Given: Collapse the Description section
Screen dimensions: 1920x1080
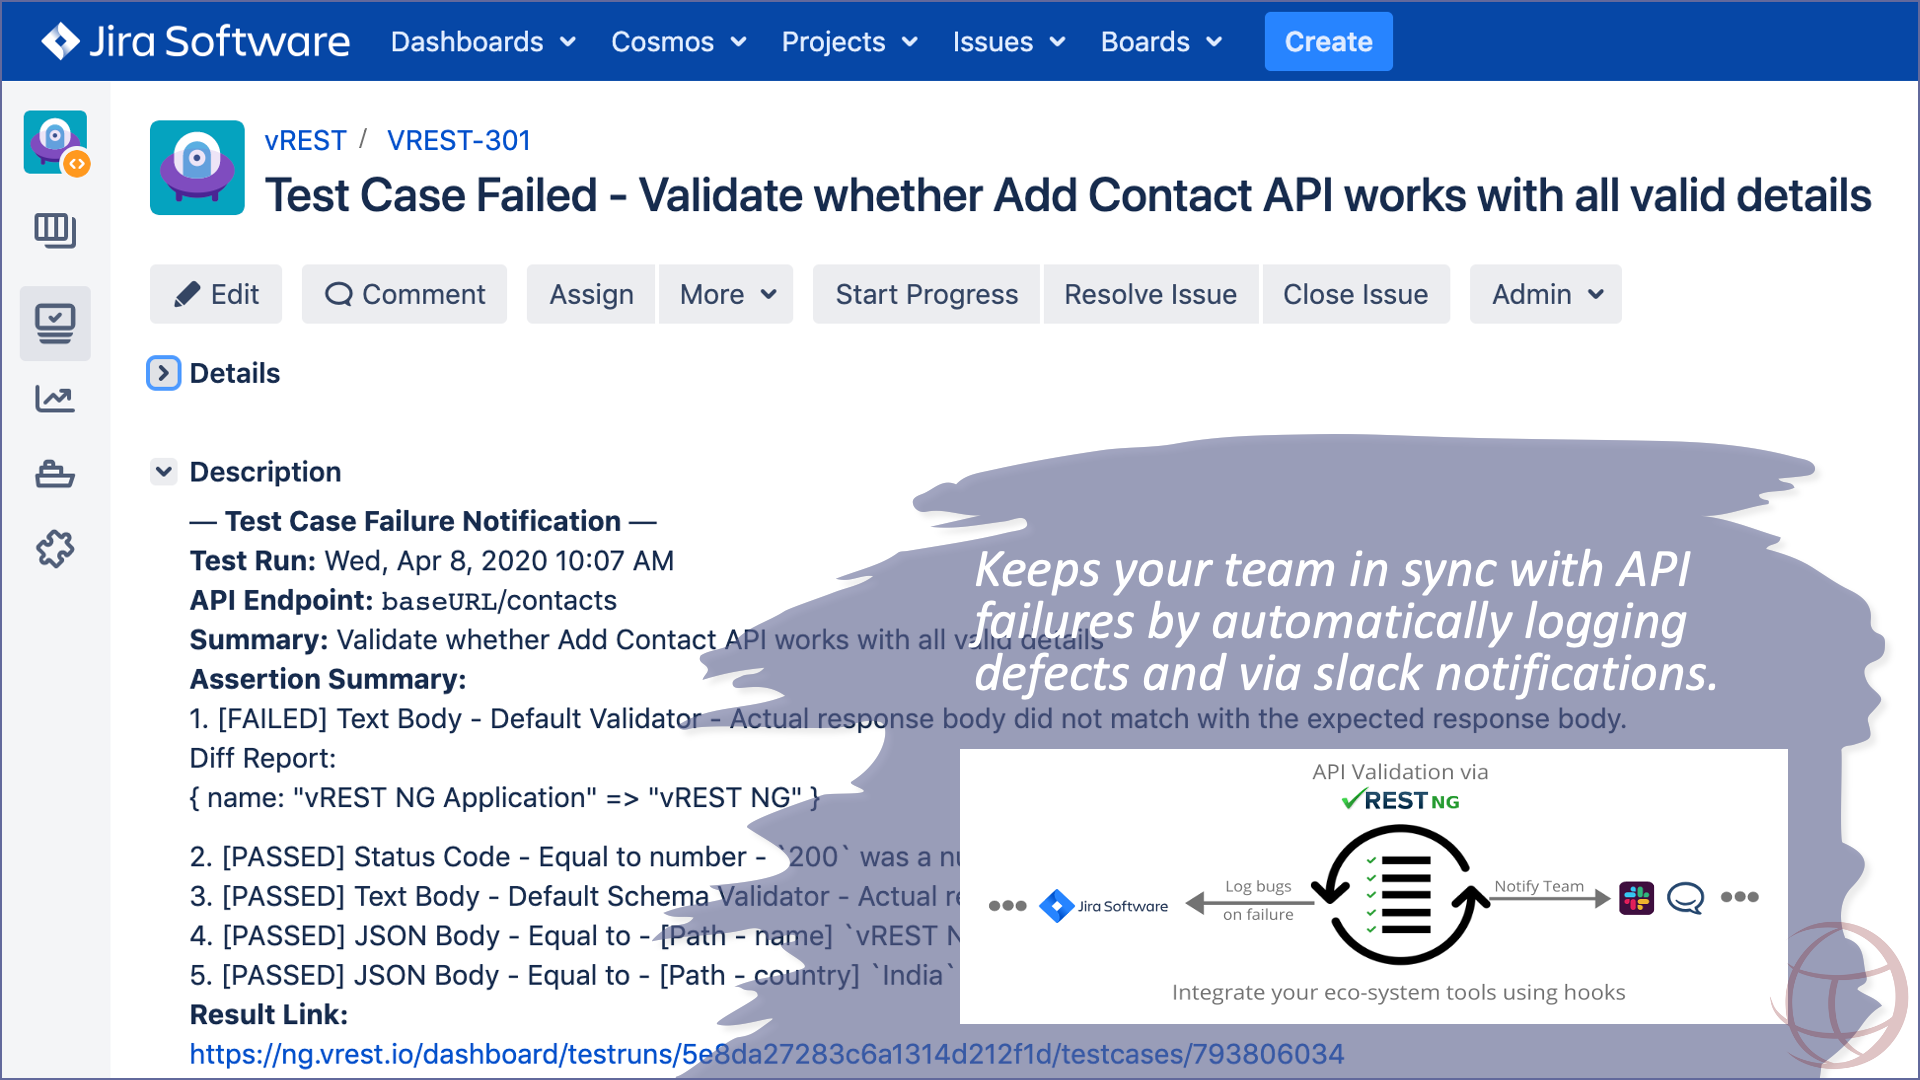Looking at the screenshot, I should (164, 471).
